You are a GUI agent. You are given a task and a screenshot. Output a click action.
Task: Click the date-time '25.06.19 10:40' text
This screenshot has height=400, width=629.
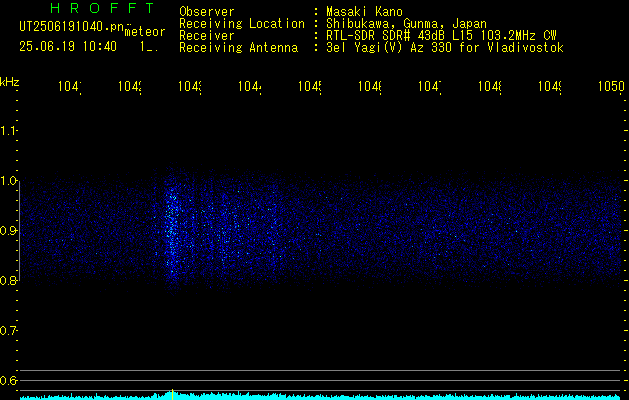pos(68,47)
